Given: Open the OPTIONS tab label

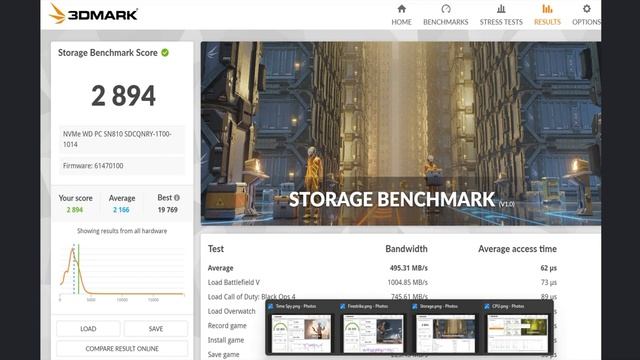Looking at the screenshot, I should pos(586,22).
